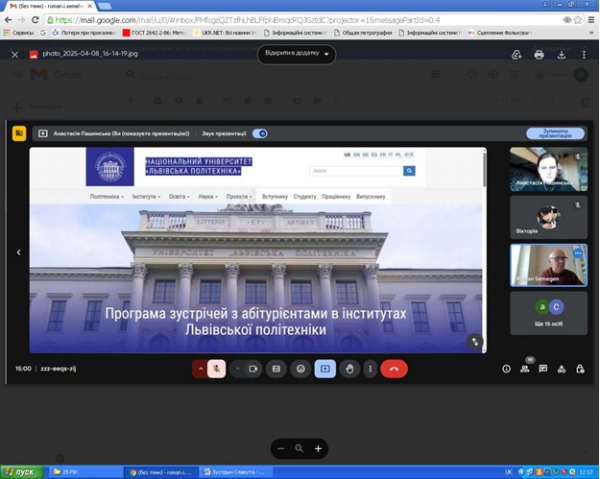The image size is (600, 479).
Task: Switch to the '25 РІК' folder in the taskbar
Action: point(85,472)
